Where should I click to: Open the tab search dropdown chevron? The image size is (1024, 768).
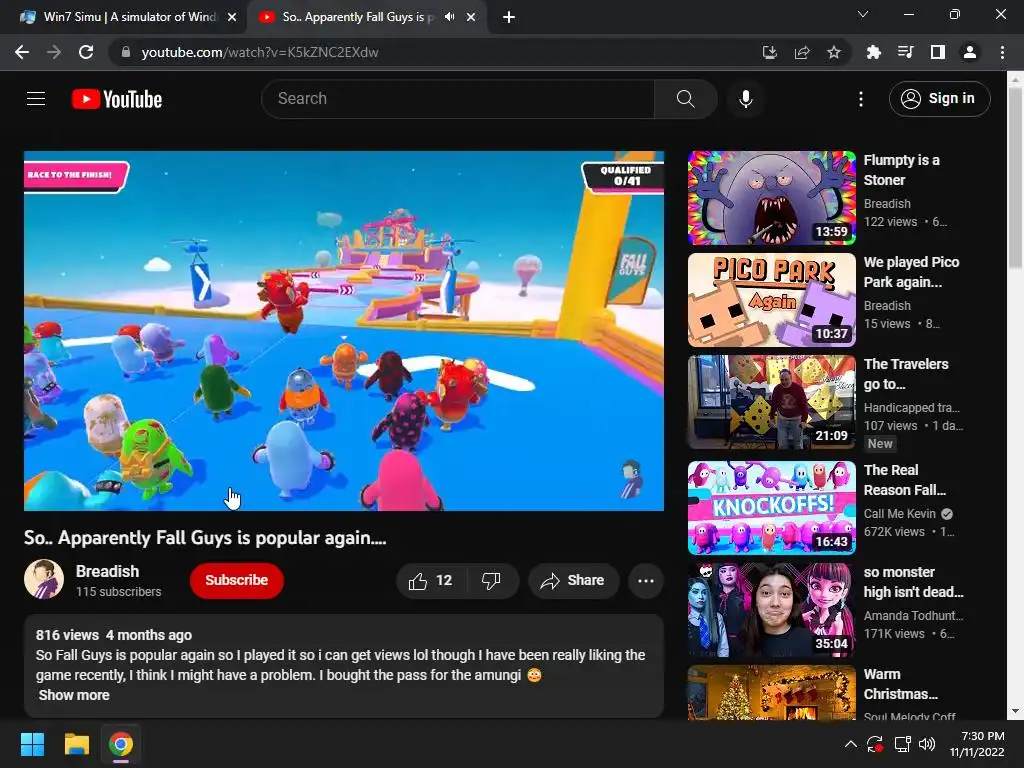(863, 14)
